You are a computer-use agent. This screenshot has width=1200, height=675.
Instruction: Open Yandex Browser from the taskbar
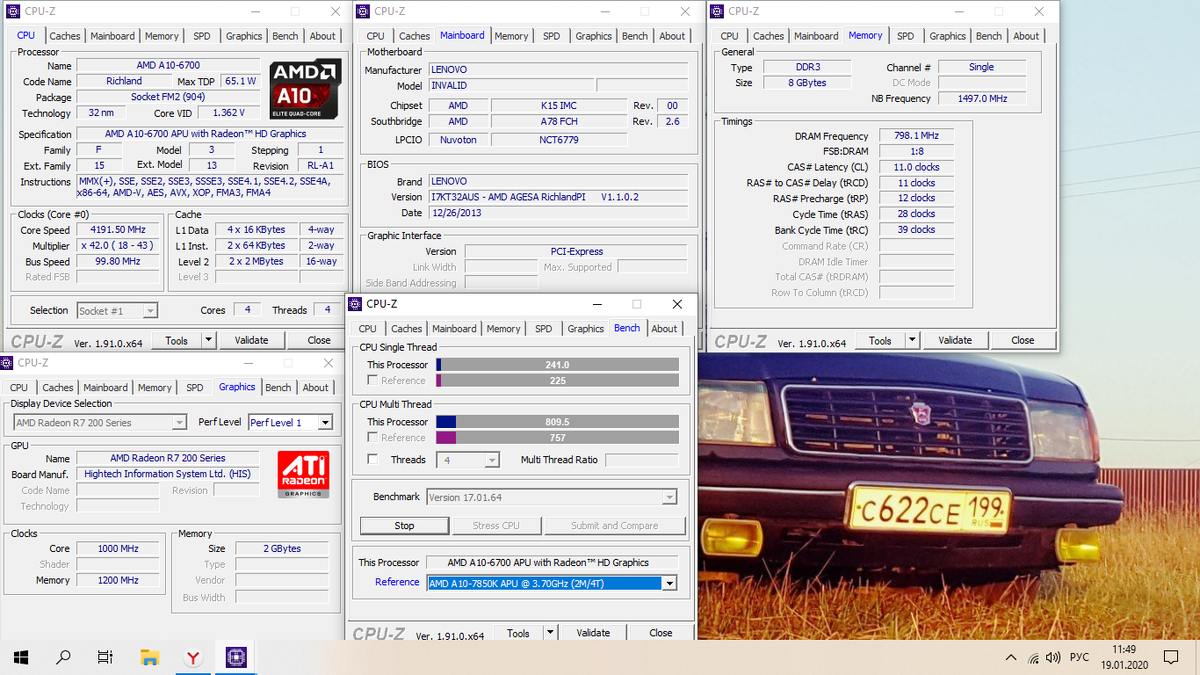192,657
